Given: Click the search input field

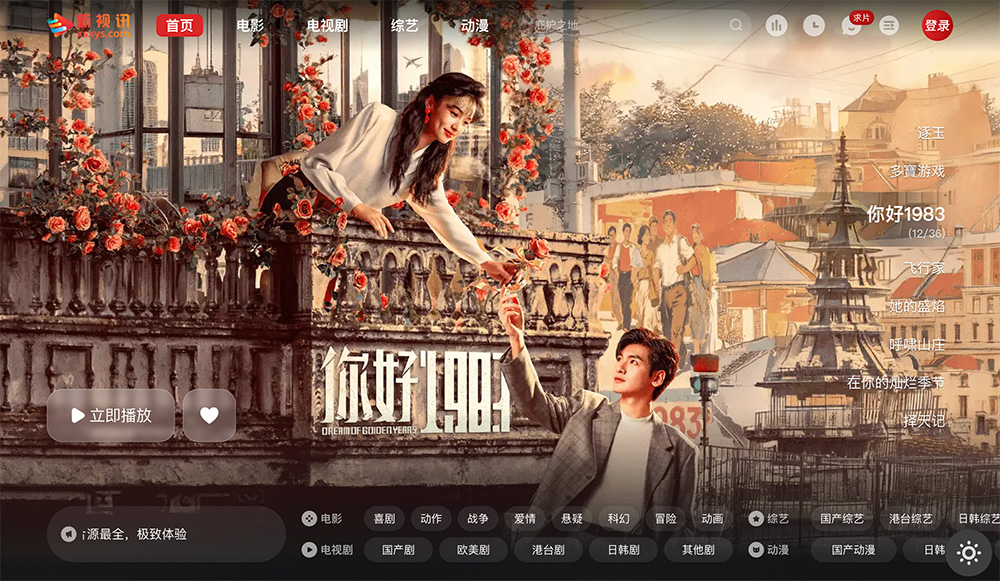Looking at the screenshot, I should [630, 26].
